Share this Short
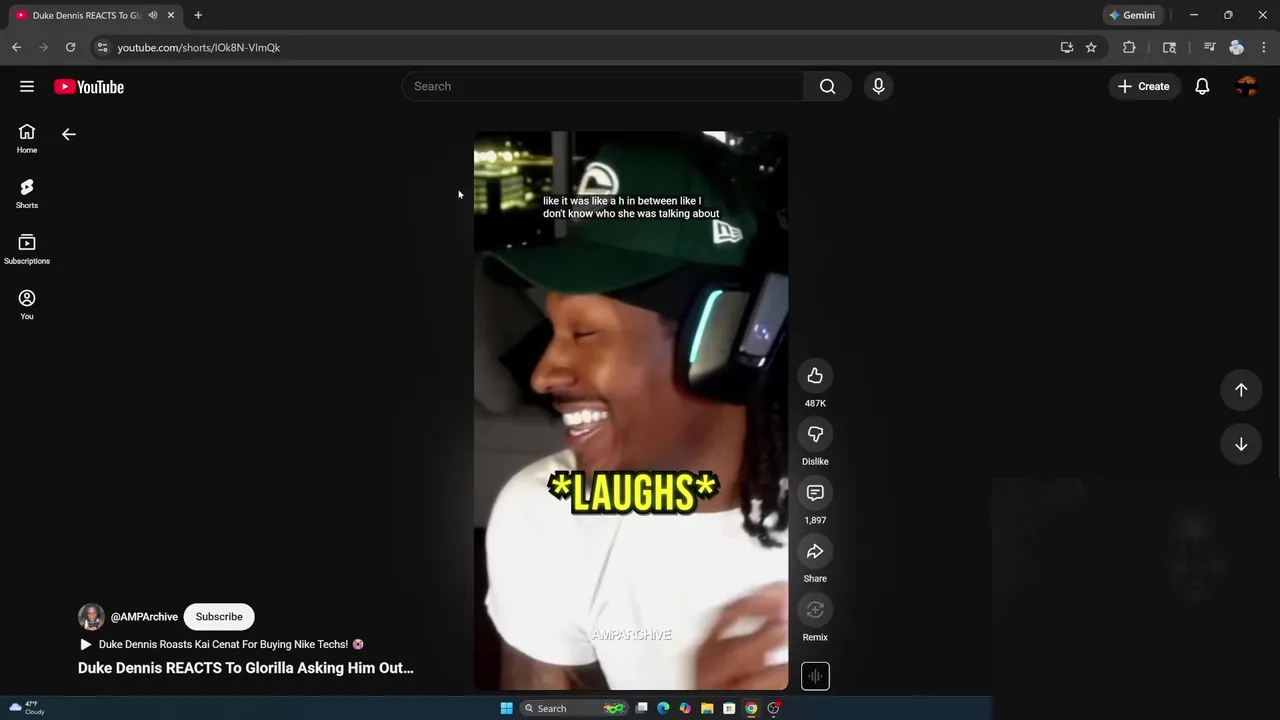The width and height of the screenshot is (1280, 720). click(815, 551)
